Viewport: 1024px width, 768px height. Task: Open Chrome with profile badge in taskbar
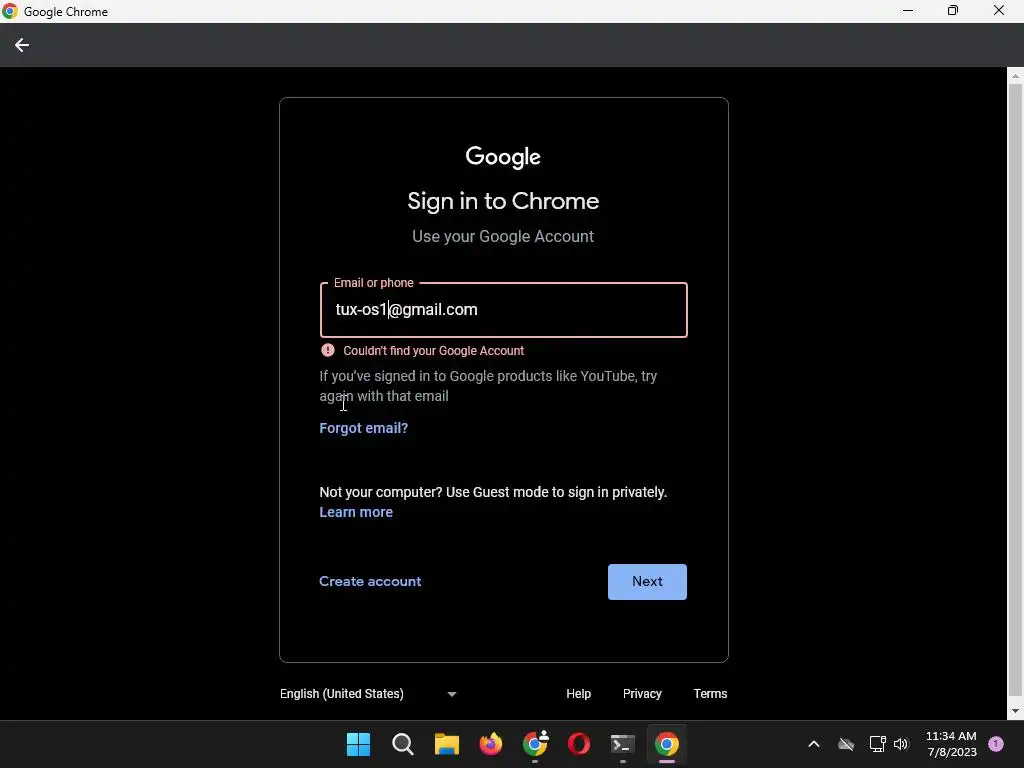535,744
